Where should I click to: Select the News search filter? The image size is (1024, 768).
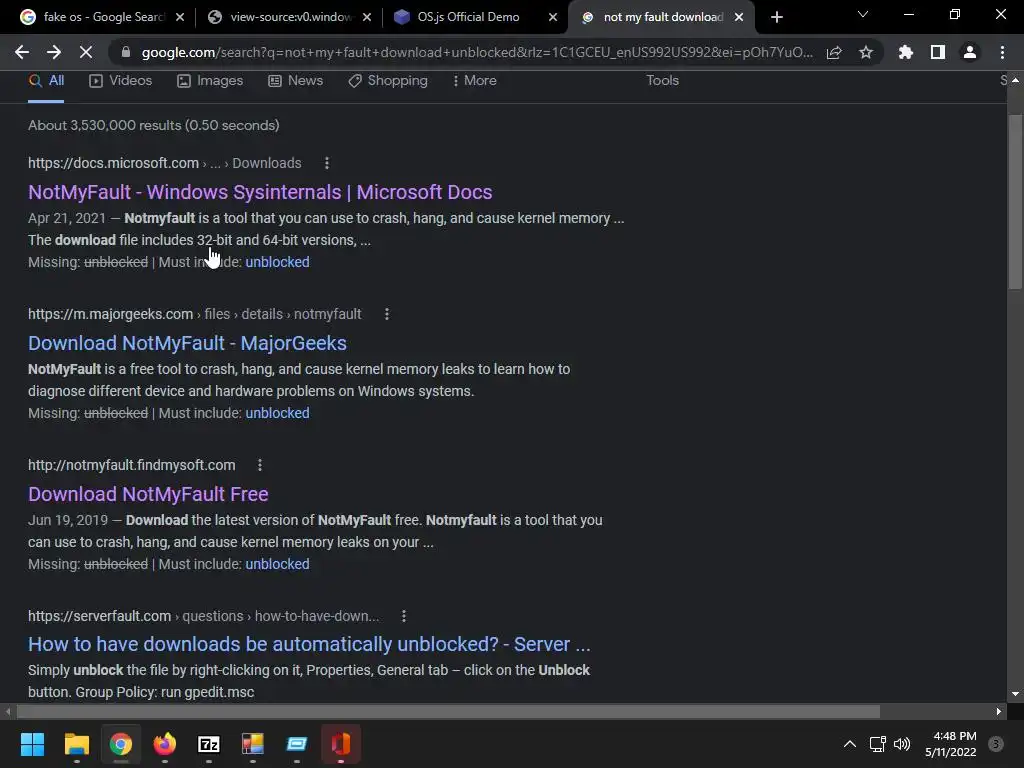(x=296, y=80)
